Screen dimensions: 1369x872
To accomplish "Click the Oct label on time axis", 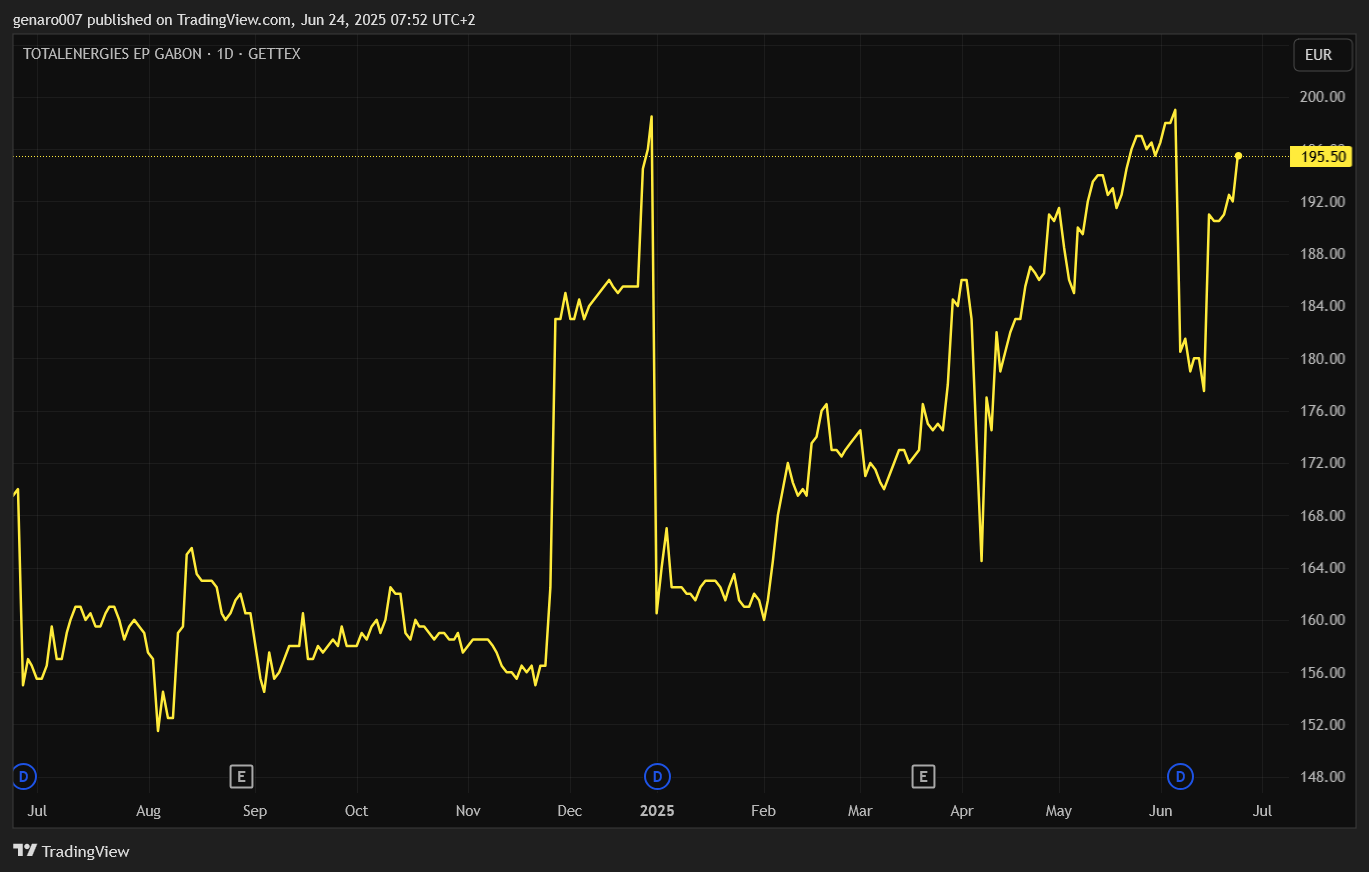I will pyautogui.click(x=356, y=811).
